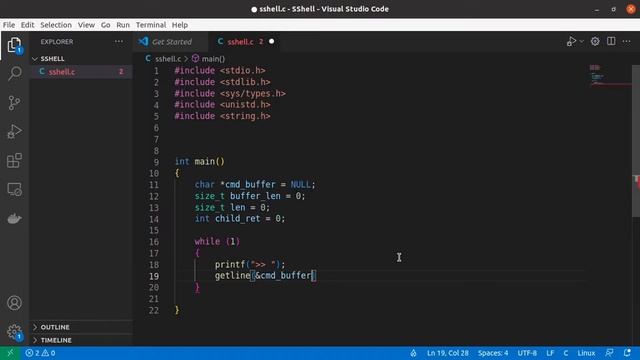Open the View menu
The height and width of the screenshot is (360, 640).
coord(86,25)
